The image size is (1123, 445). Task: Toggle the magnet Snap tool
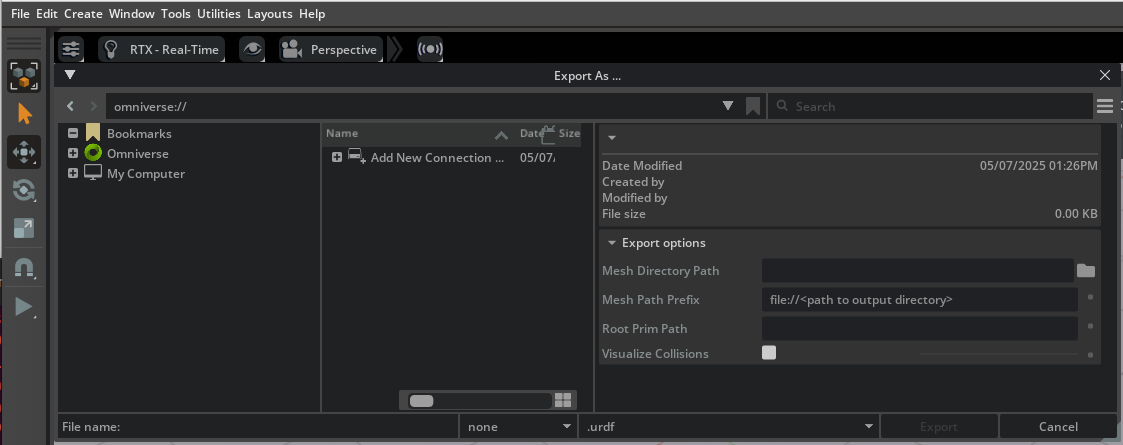click(24, 268)
